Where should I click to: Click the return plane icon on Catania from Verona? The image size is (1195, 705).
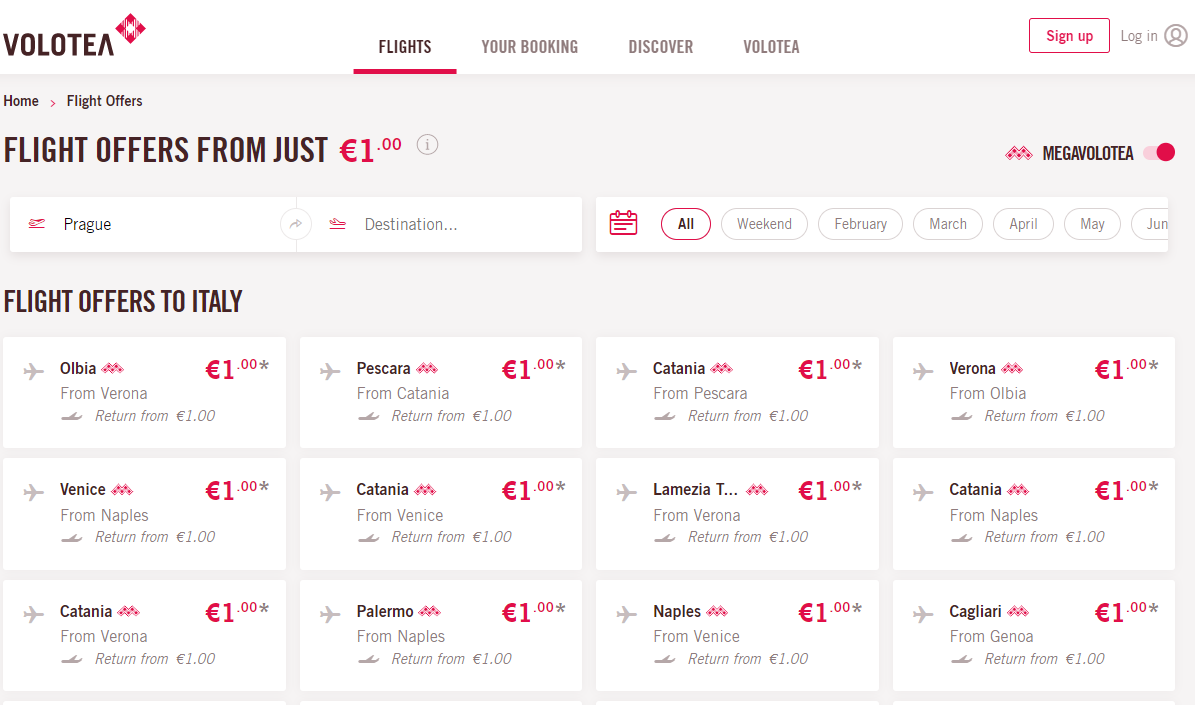point(72,659)
